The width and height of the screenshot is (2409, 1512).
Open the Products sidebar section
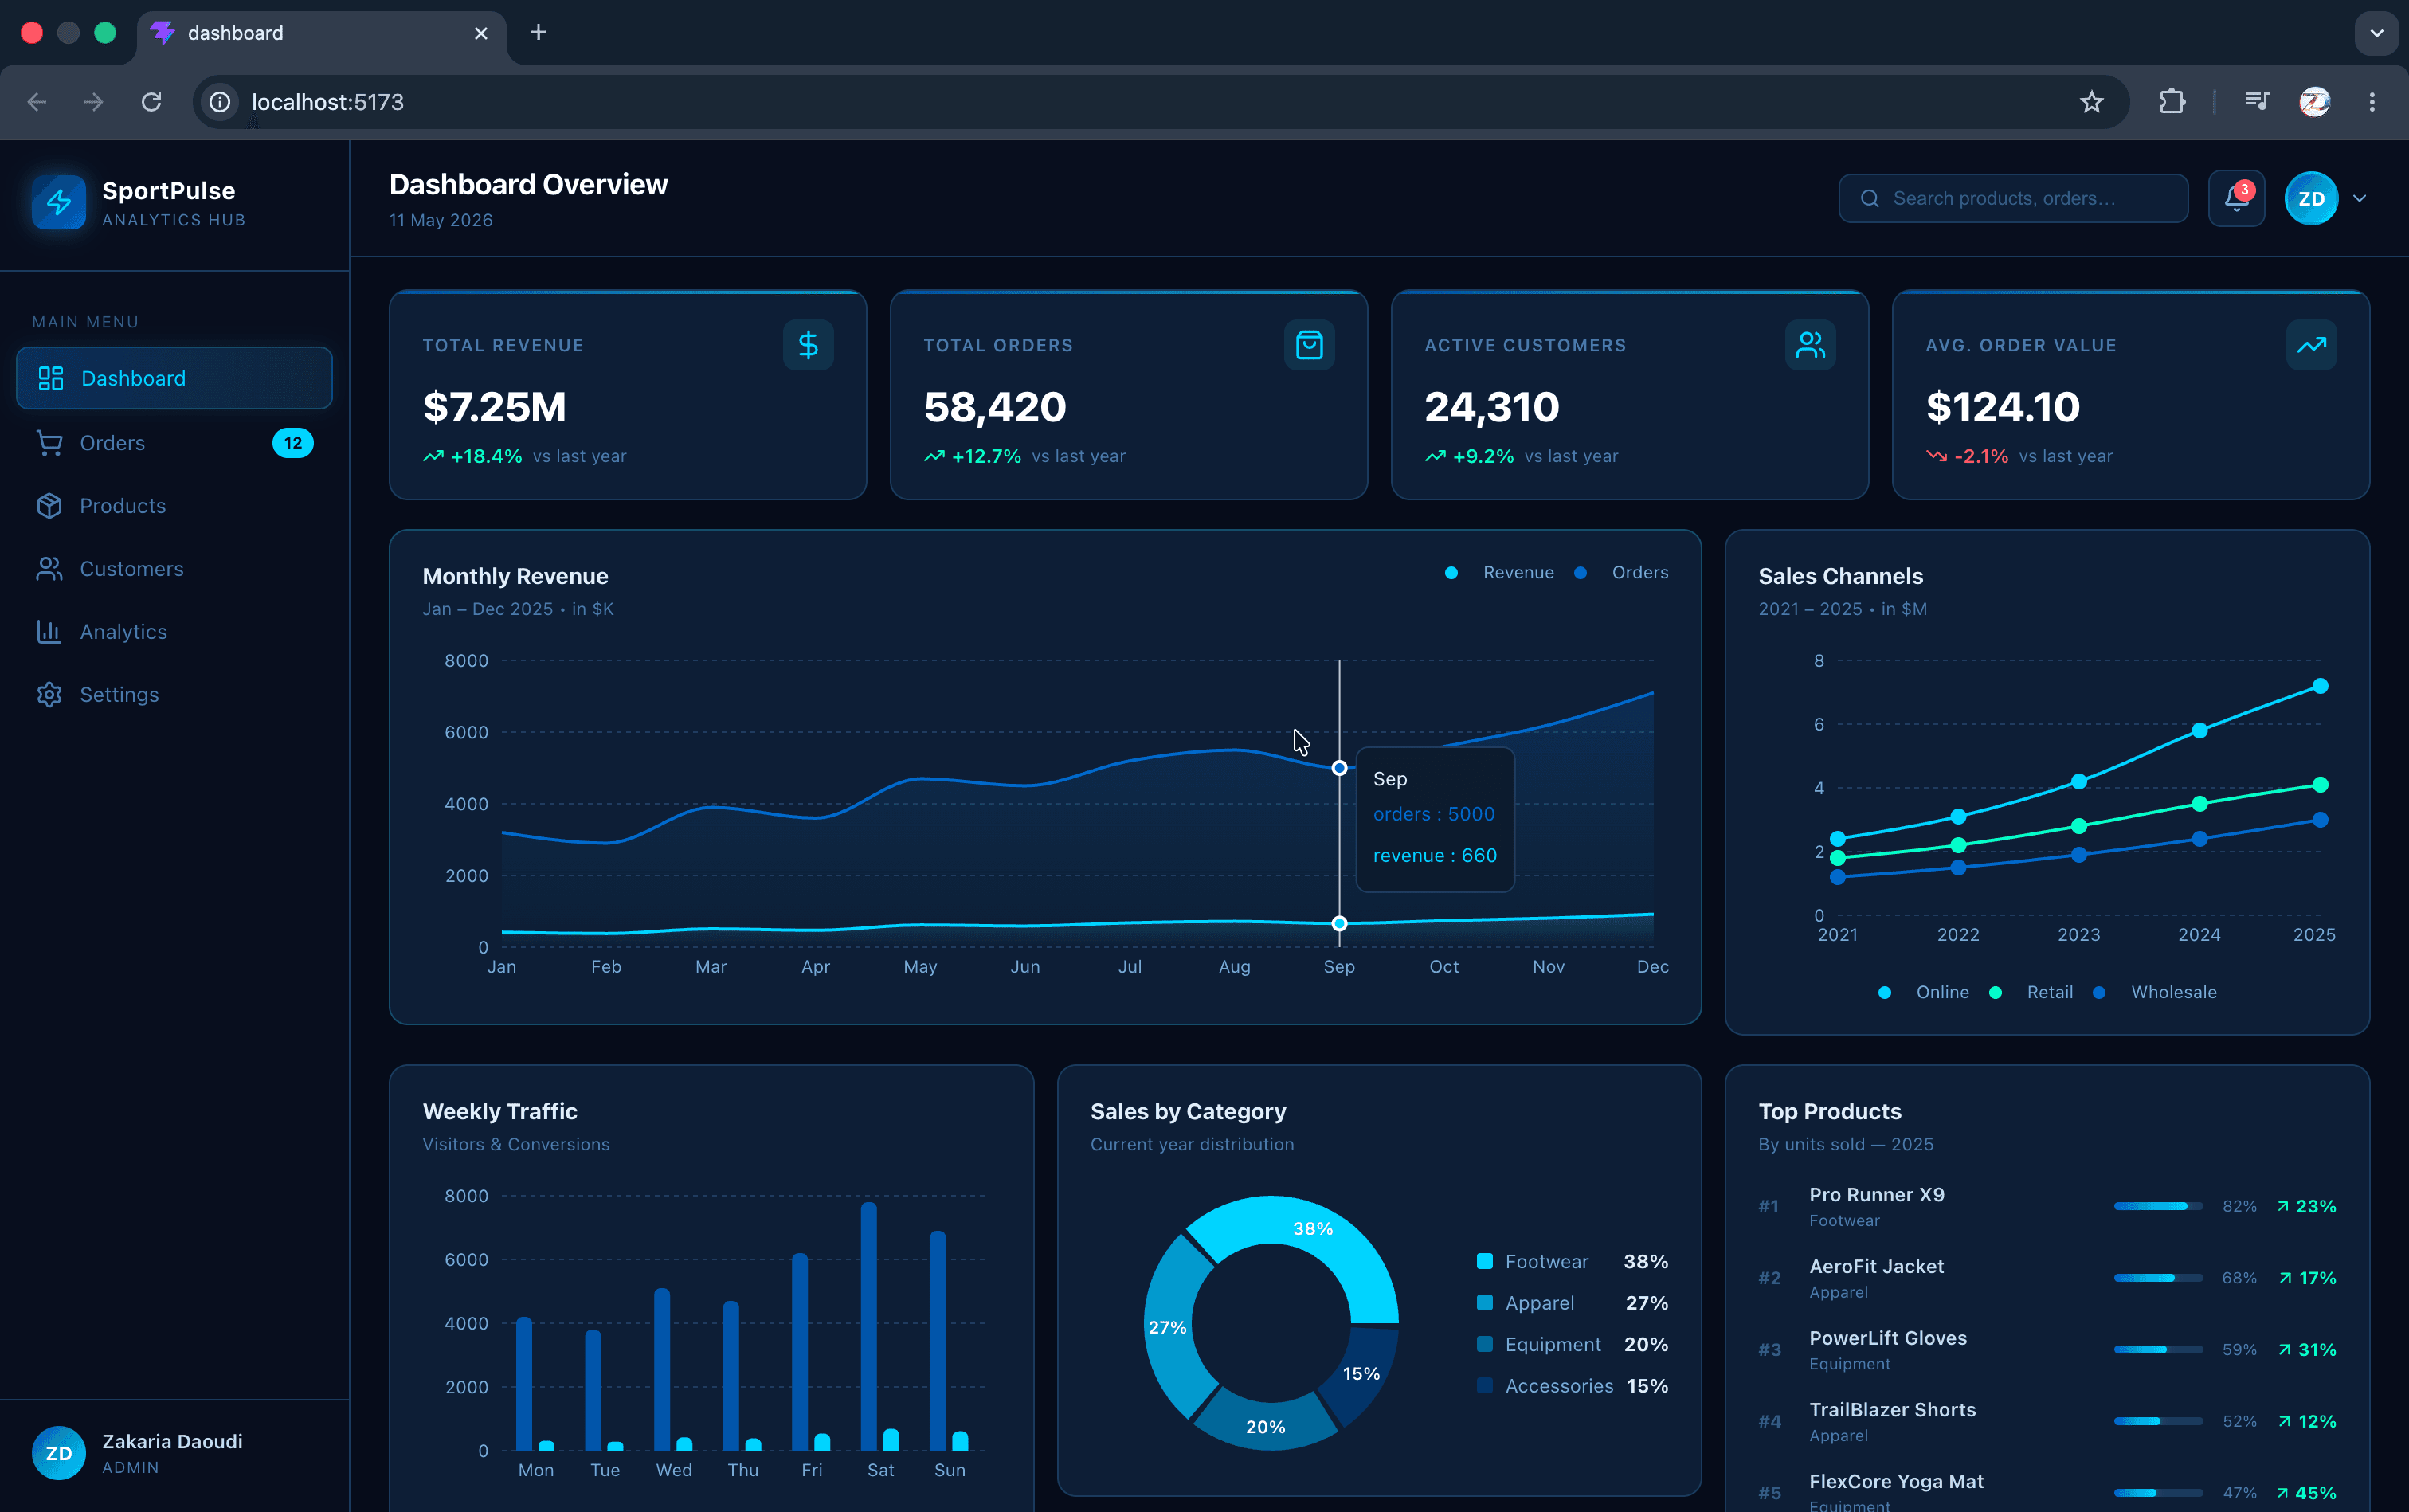pos(174,506)
